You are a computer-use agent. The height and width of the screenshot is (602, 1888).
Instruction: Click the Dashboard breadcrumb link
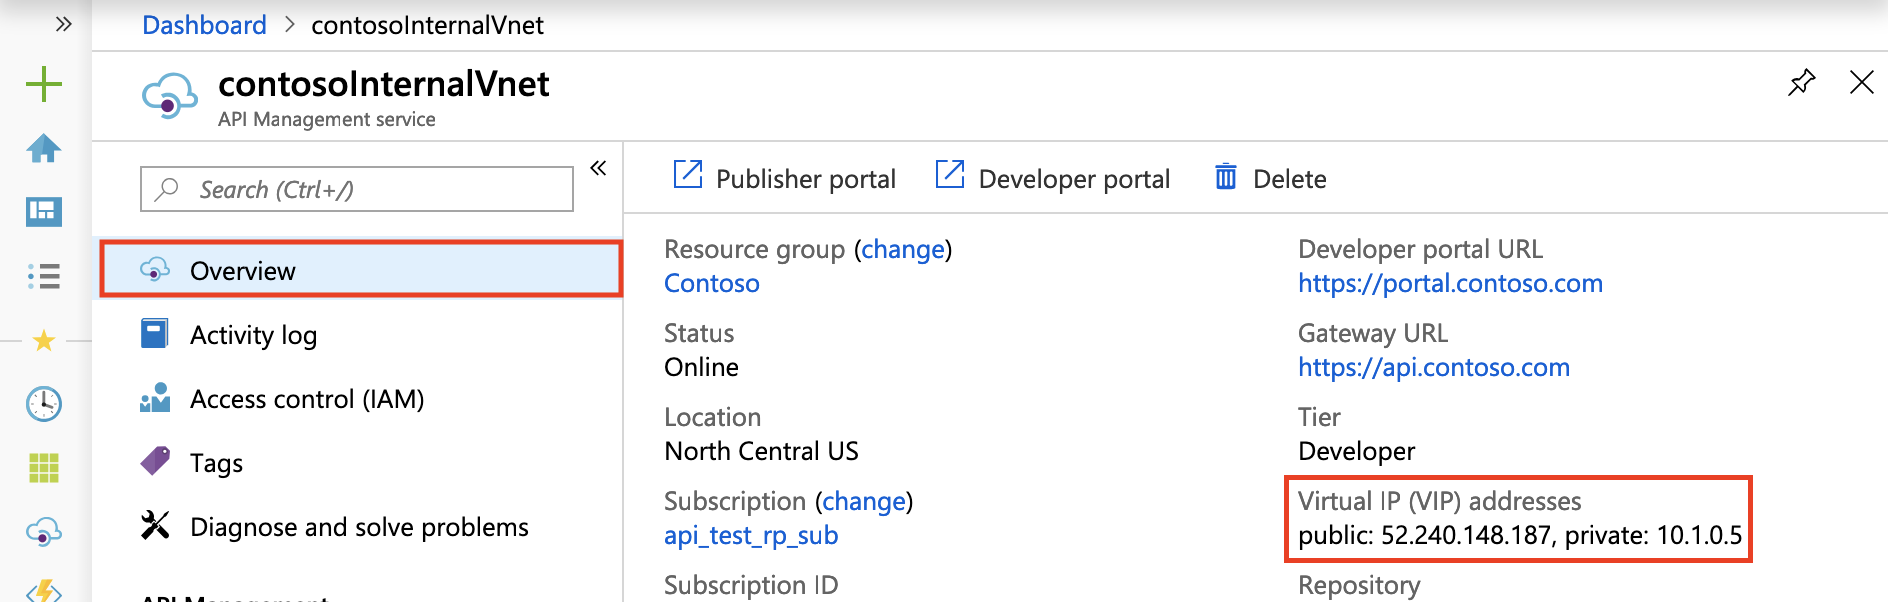tap(204, 25)
